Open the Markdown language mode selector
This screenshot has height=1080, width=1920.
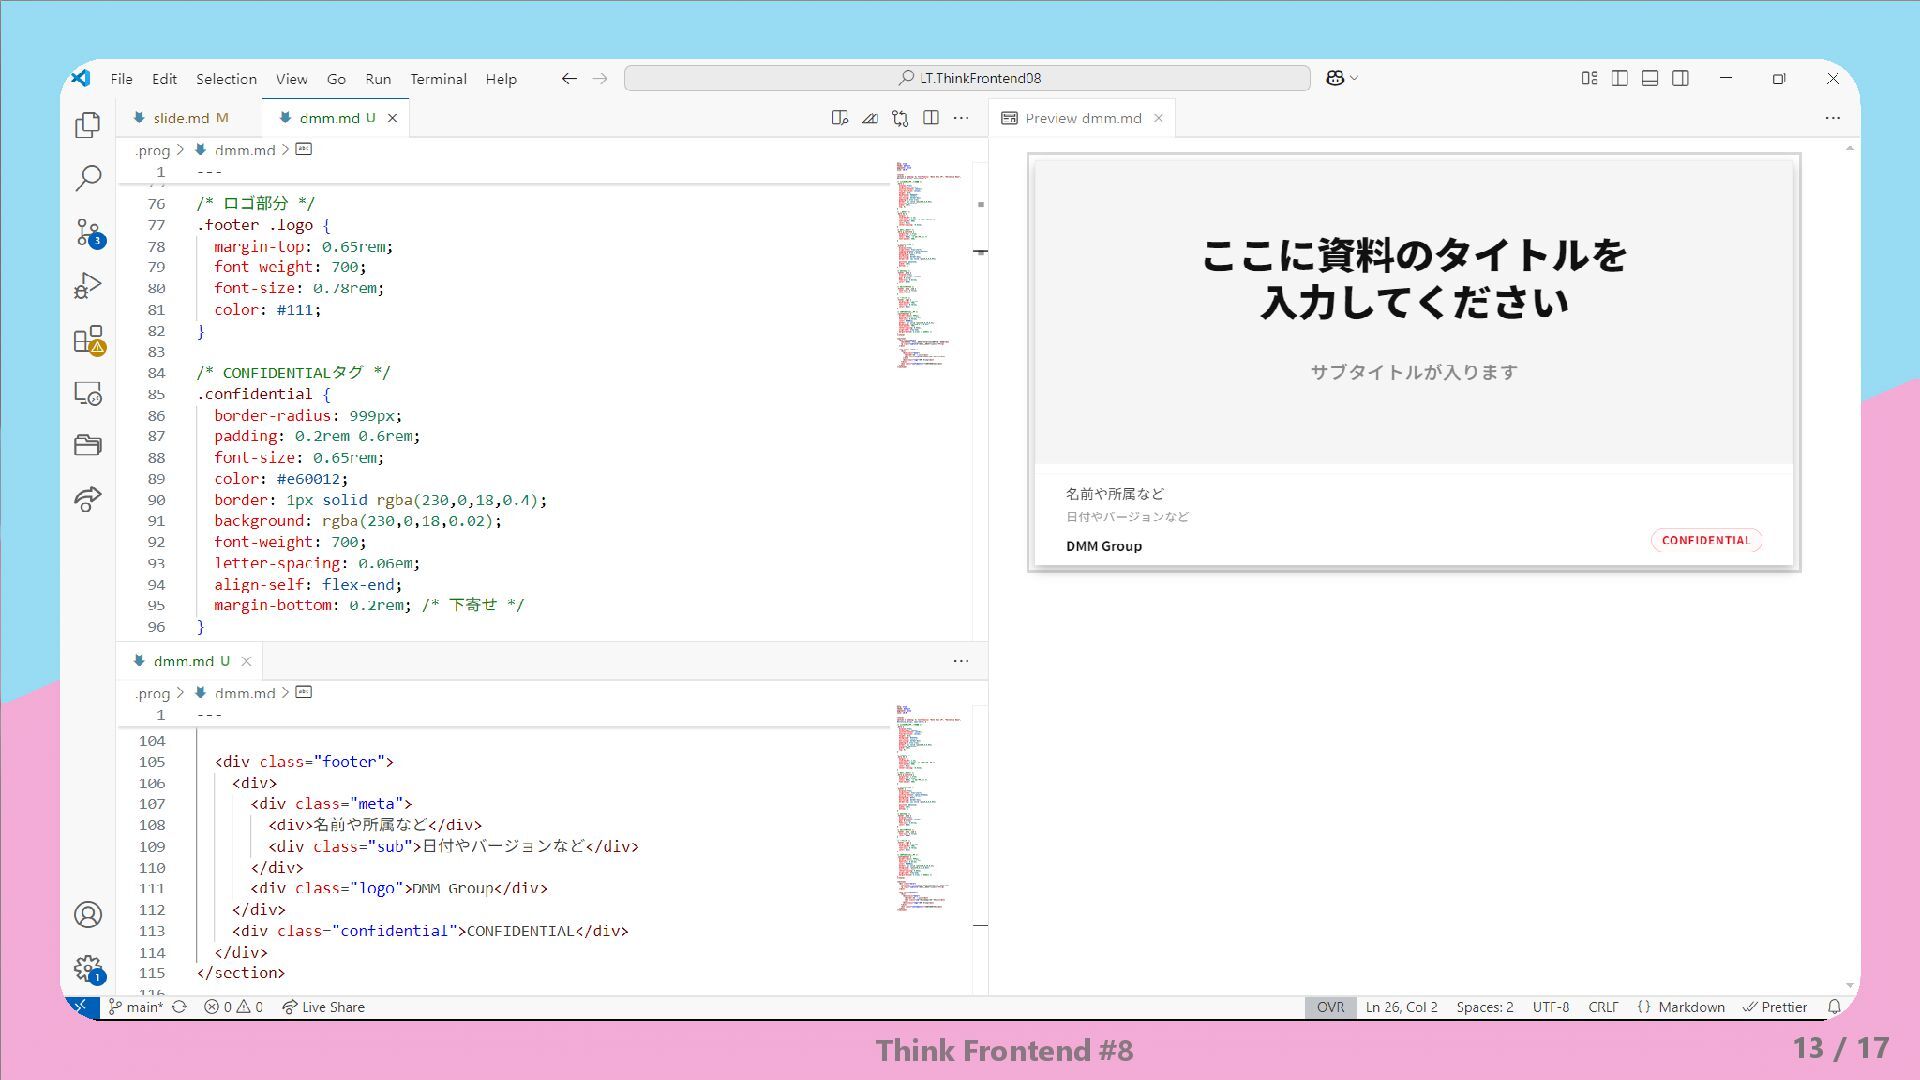[x=1690, y=1007]
